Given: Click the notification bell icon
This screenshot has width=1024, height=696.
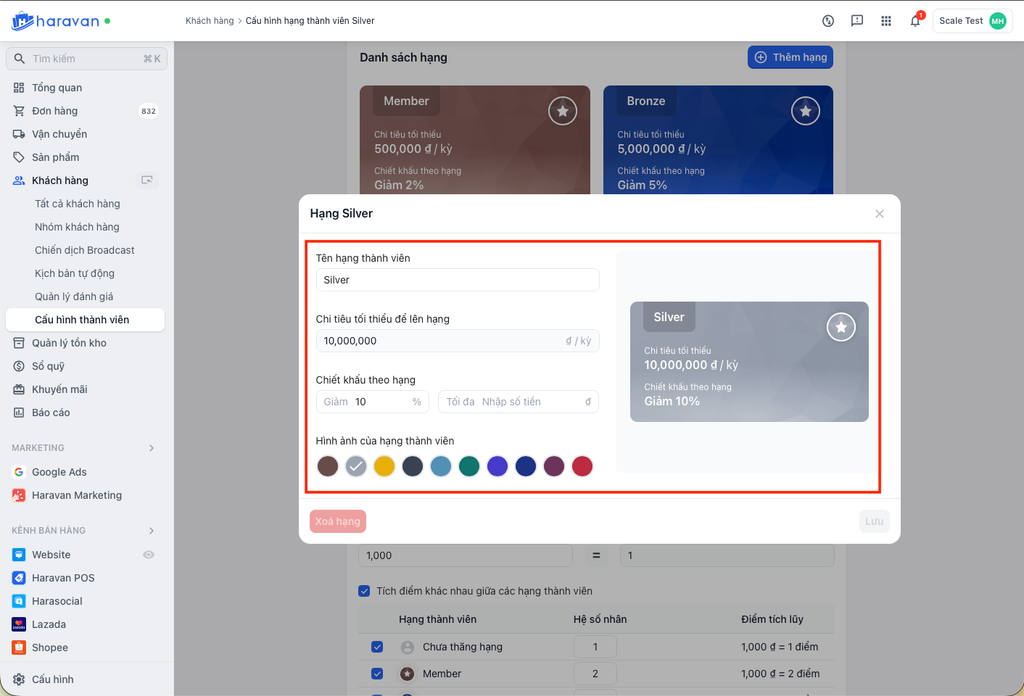Looking at the screenshot, I should coord(914,21).
